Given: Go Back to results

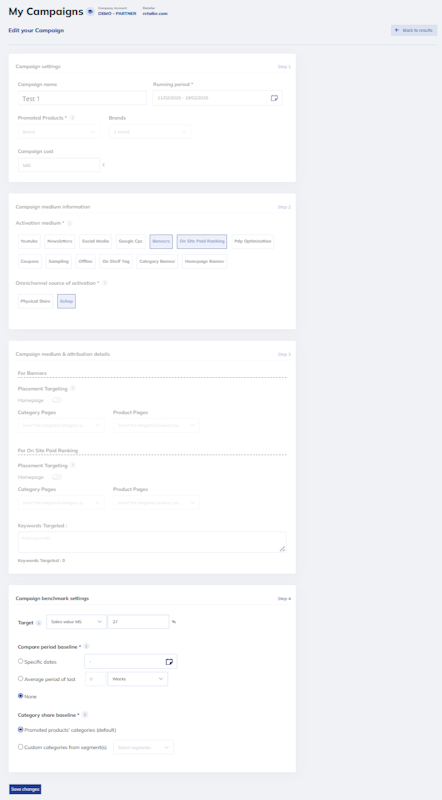Looking at the screenshot, I should [x=414, y=31].
